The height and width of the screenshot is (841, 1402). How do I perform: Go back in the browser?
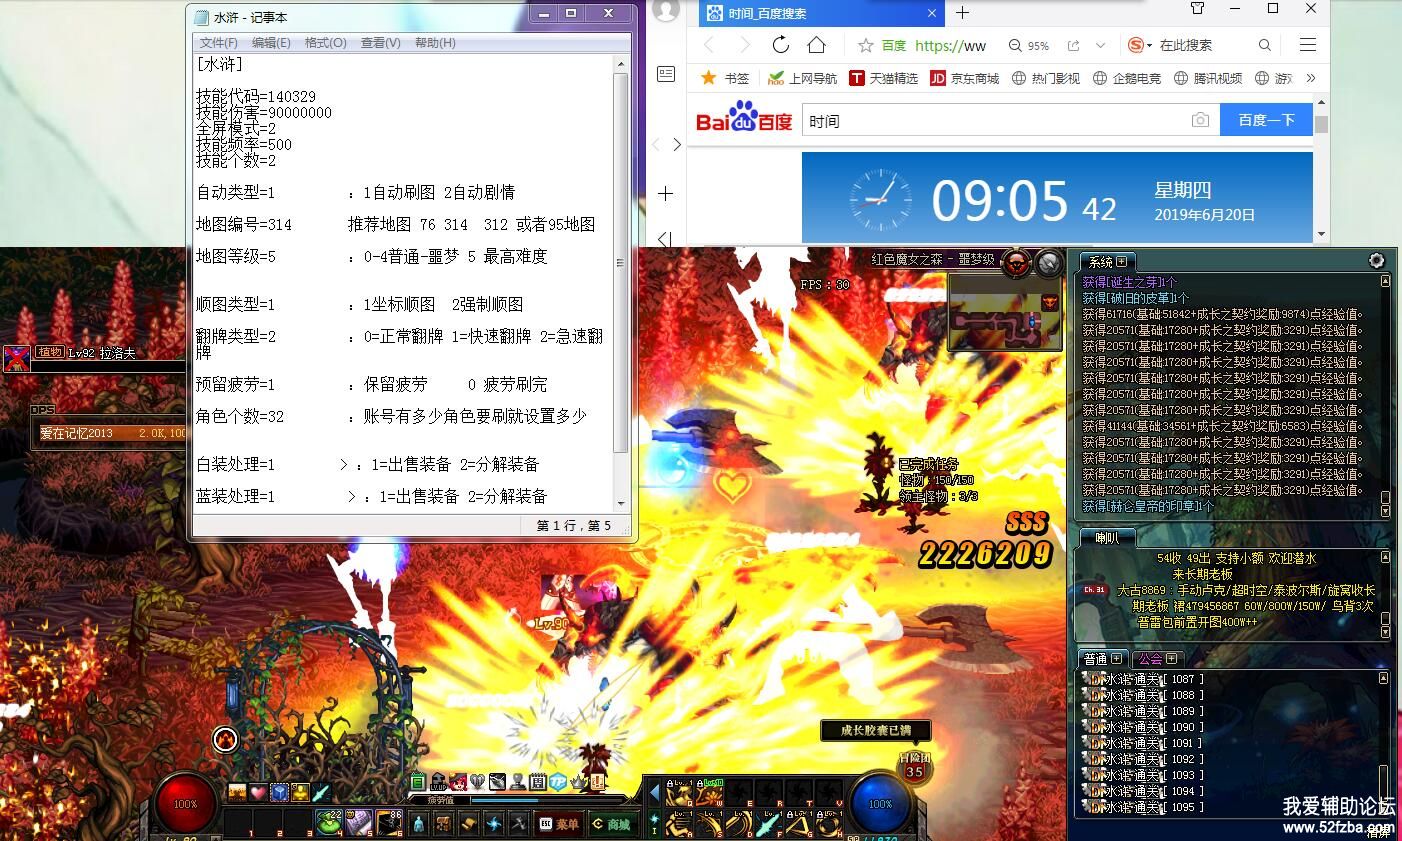coord(709,45)
